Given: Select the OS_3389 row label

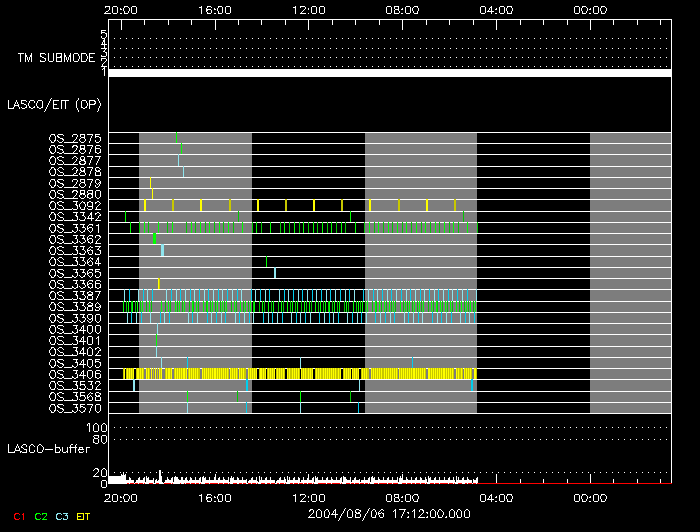Looking at the screenshot, I should point(75,307).
